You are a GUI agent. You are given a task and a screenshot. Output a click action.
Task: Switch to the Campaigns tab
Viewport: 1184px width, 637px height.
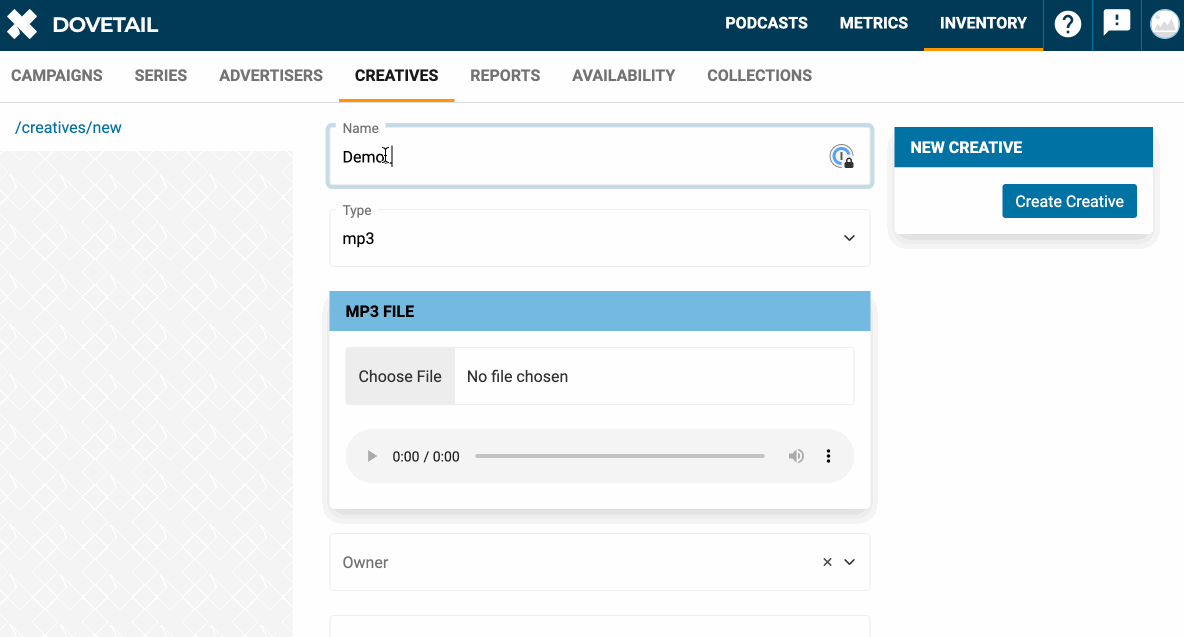(57, 76)
